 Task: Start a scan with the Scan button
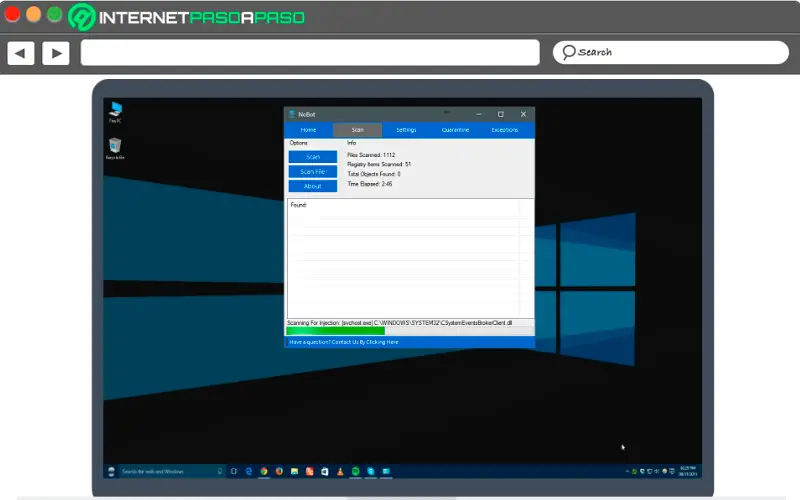tap(313, 157)
